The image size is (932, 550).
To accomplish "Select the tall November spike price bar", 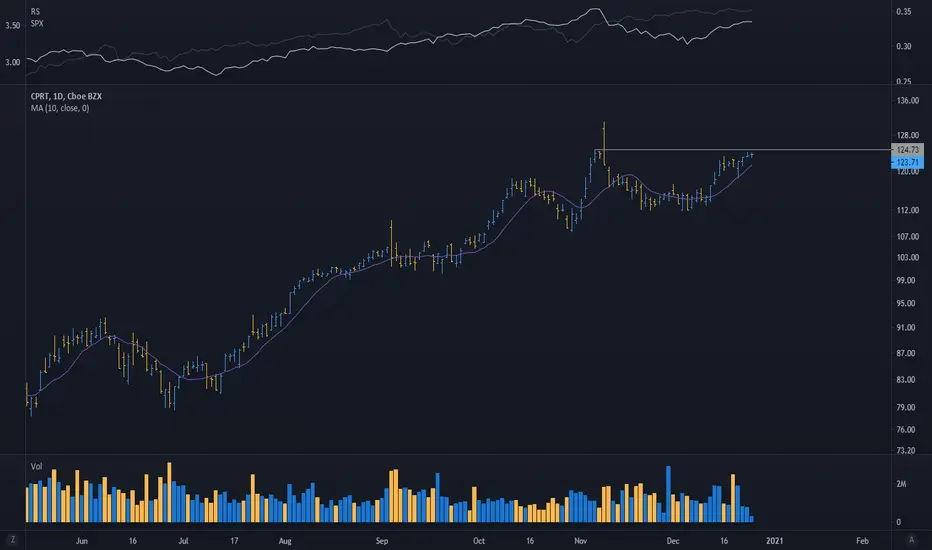I will (x=603, y=143).
